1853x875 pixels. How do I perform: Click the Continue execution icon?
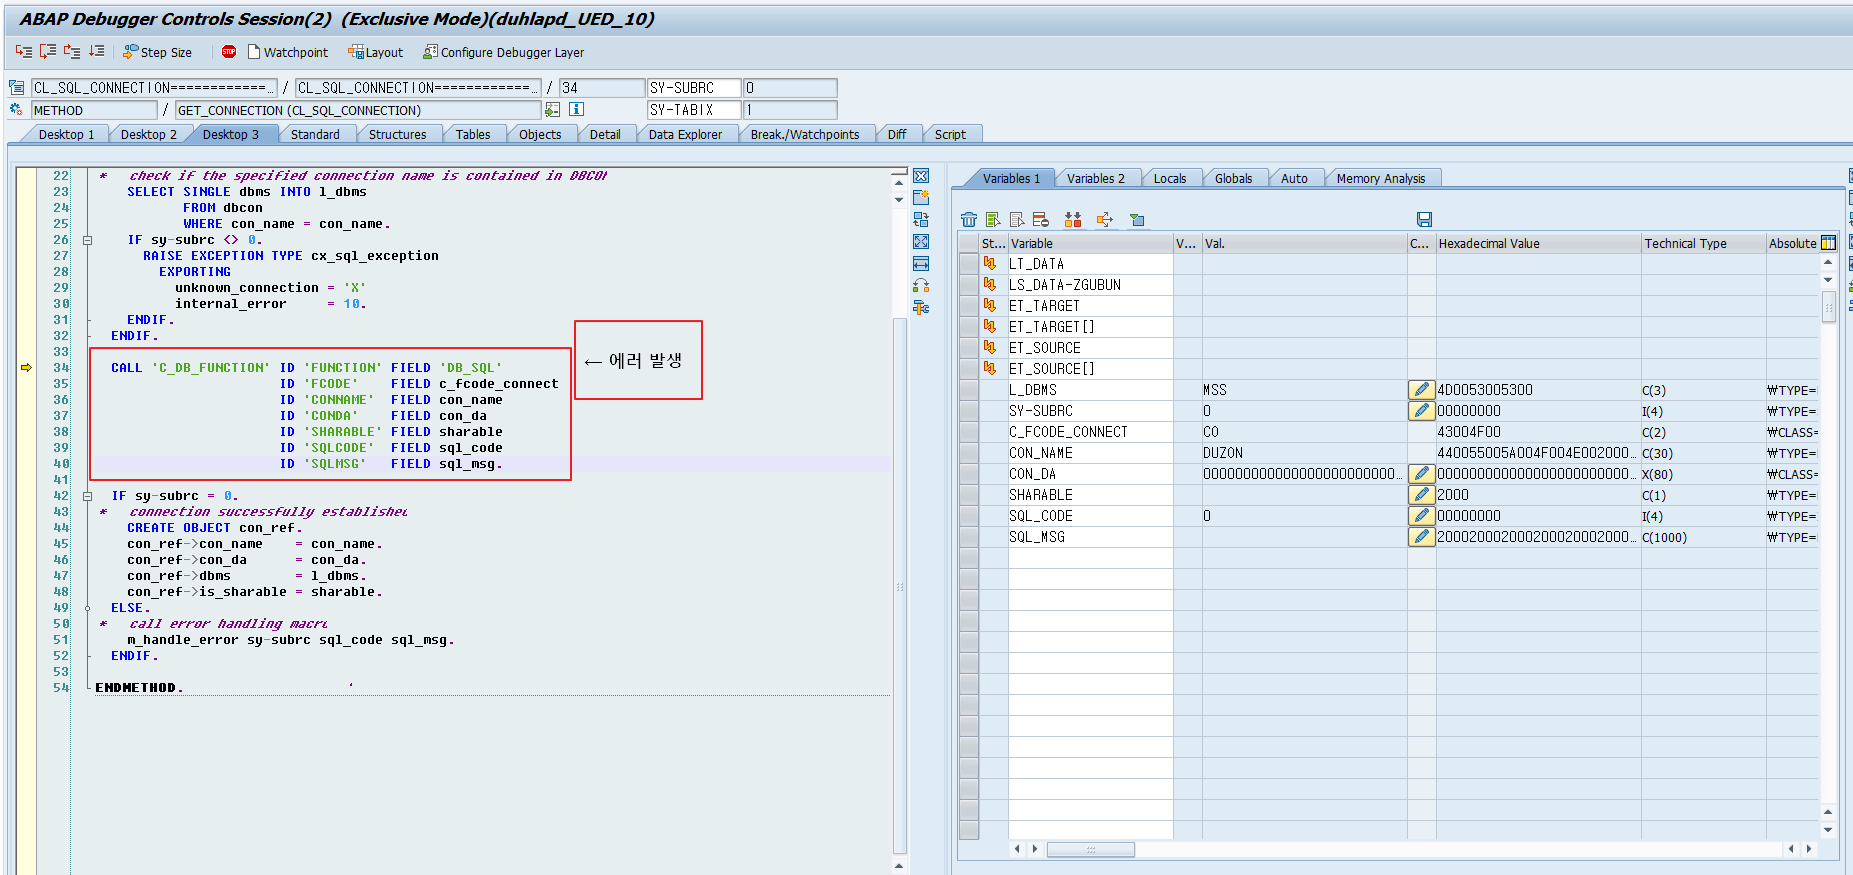click(x=97, y=51)
